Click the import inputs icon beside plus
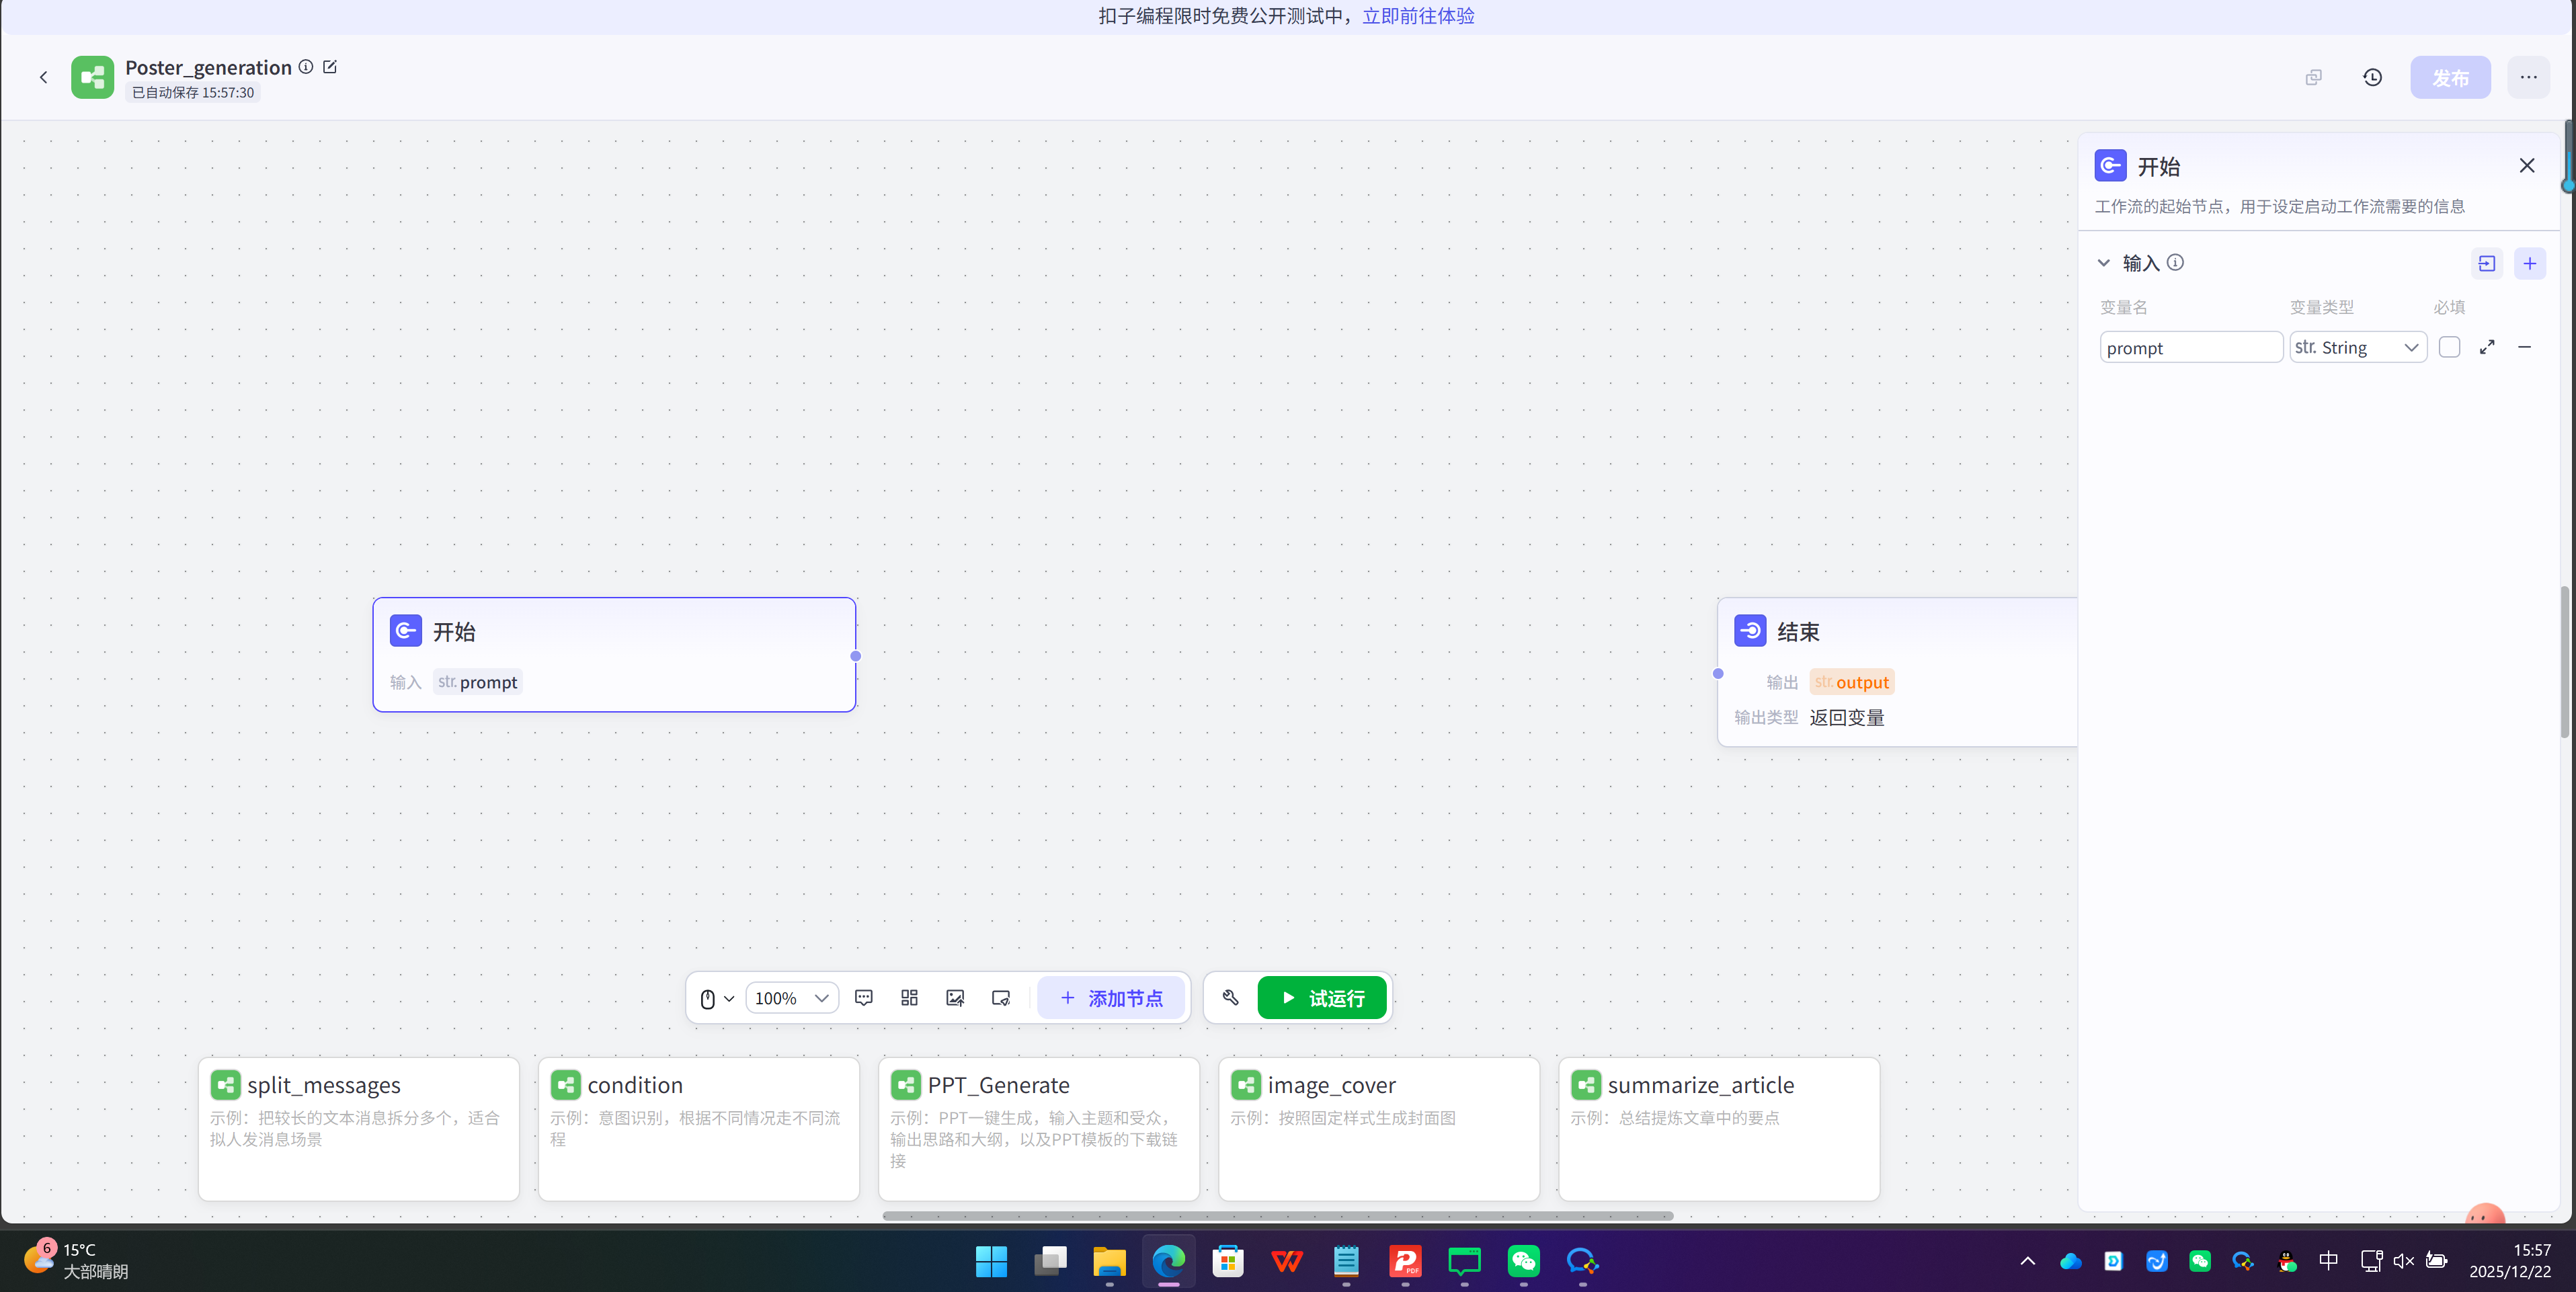Image resolution: width=2576 pixels, height=1292 pixels. [2487, 263]
